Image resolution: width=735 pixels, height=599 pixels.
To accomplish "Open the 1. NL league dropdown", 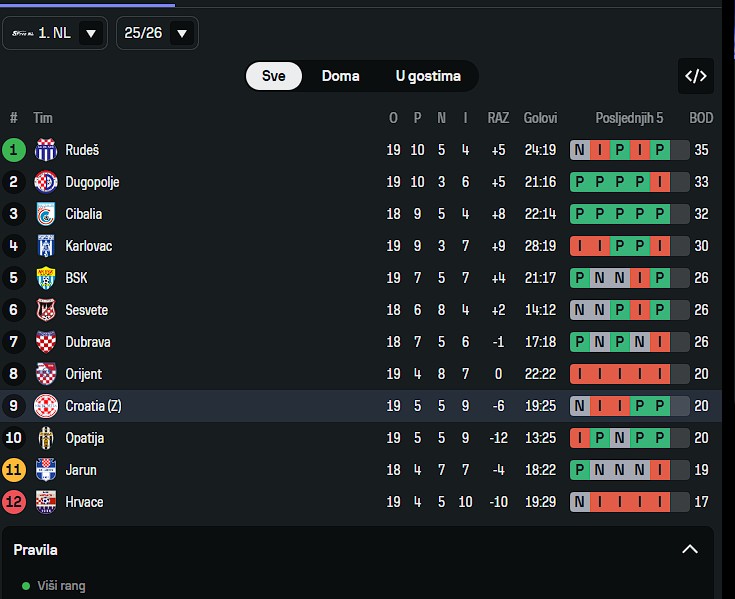I will (x=56, y=33).
